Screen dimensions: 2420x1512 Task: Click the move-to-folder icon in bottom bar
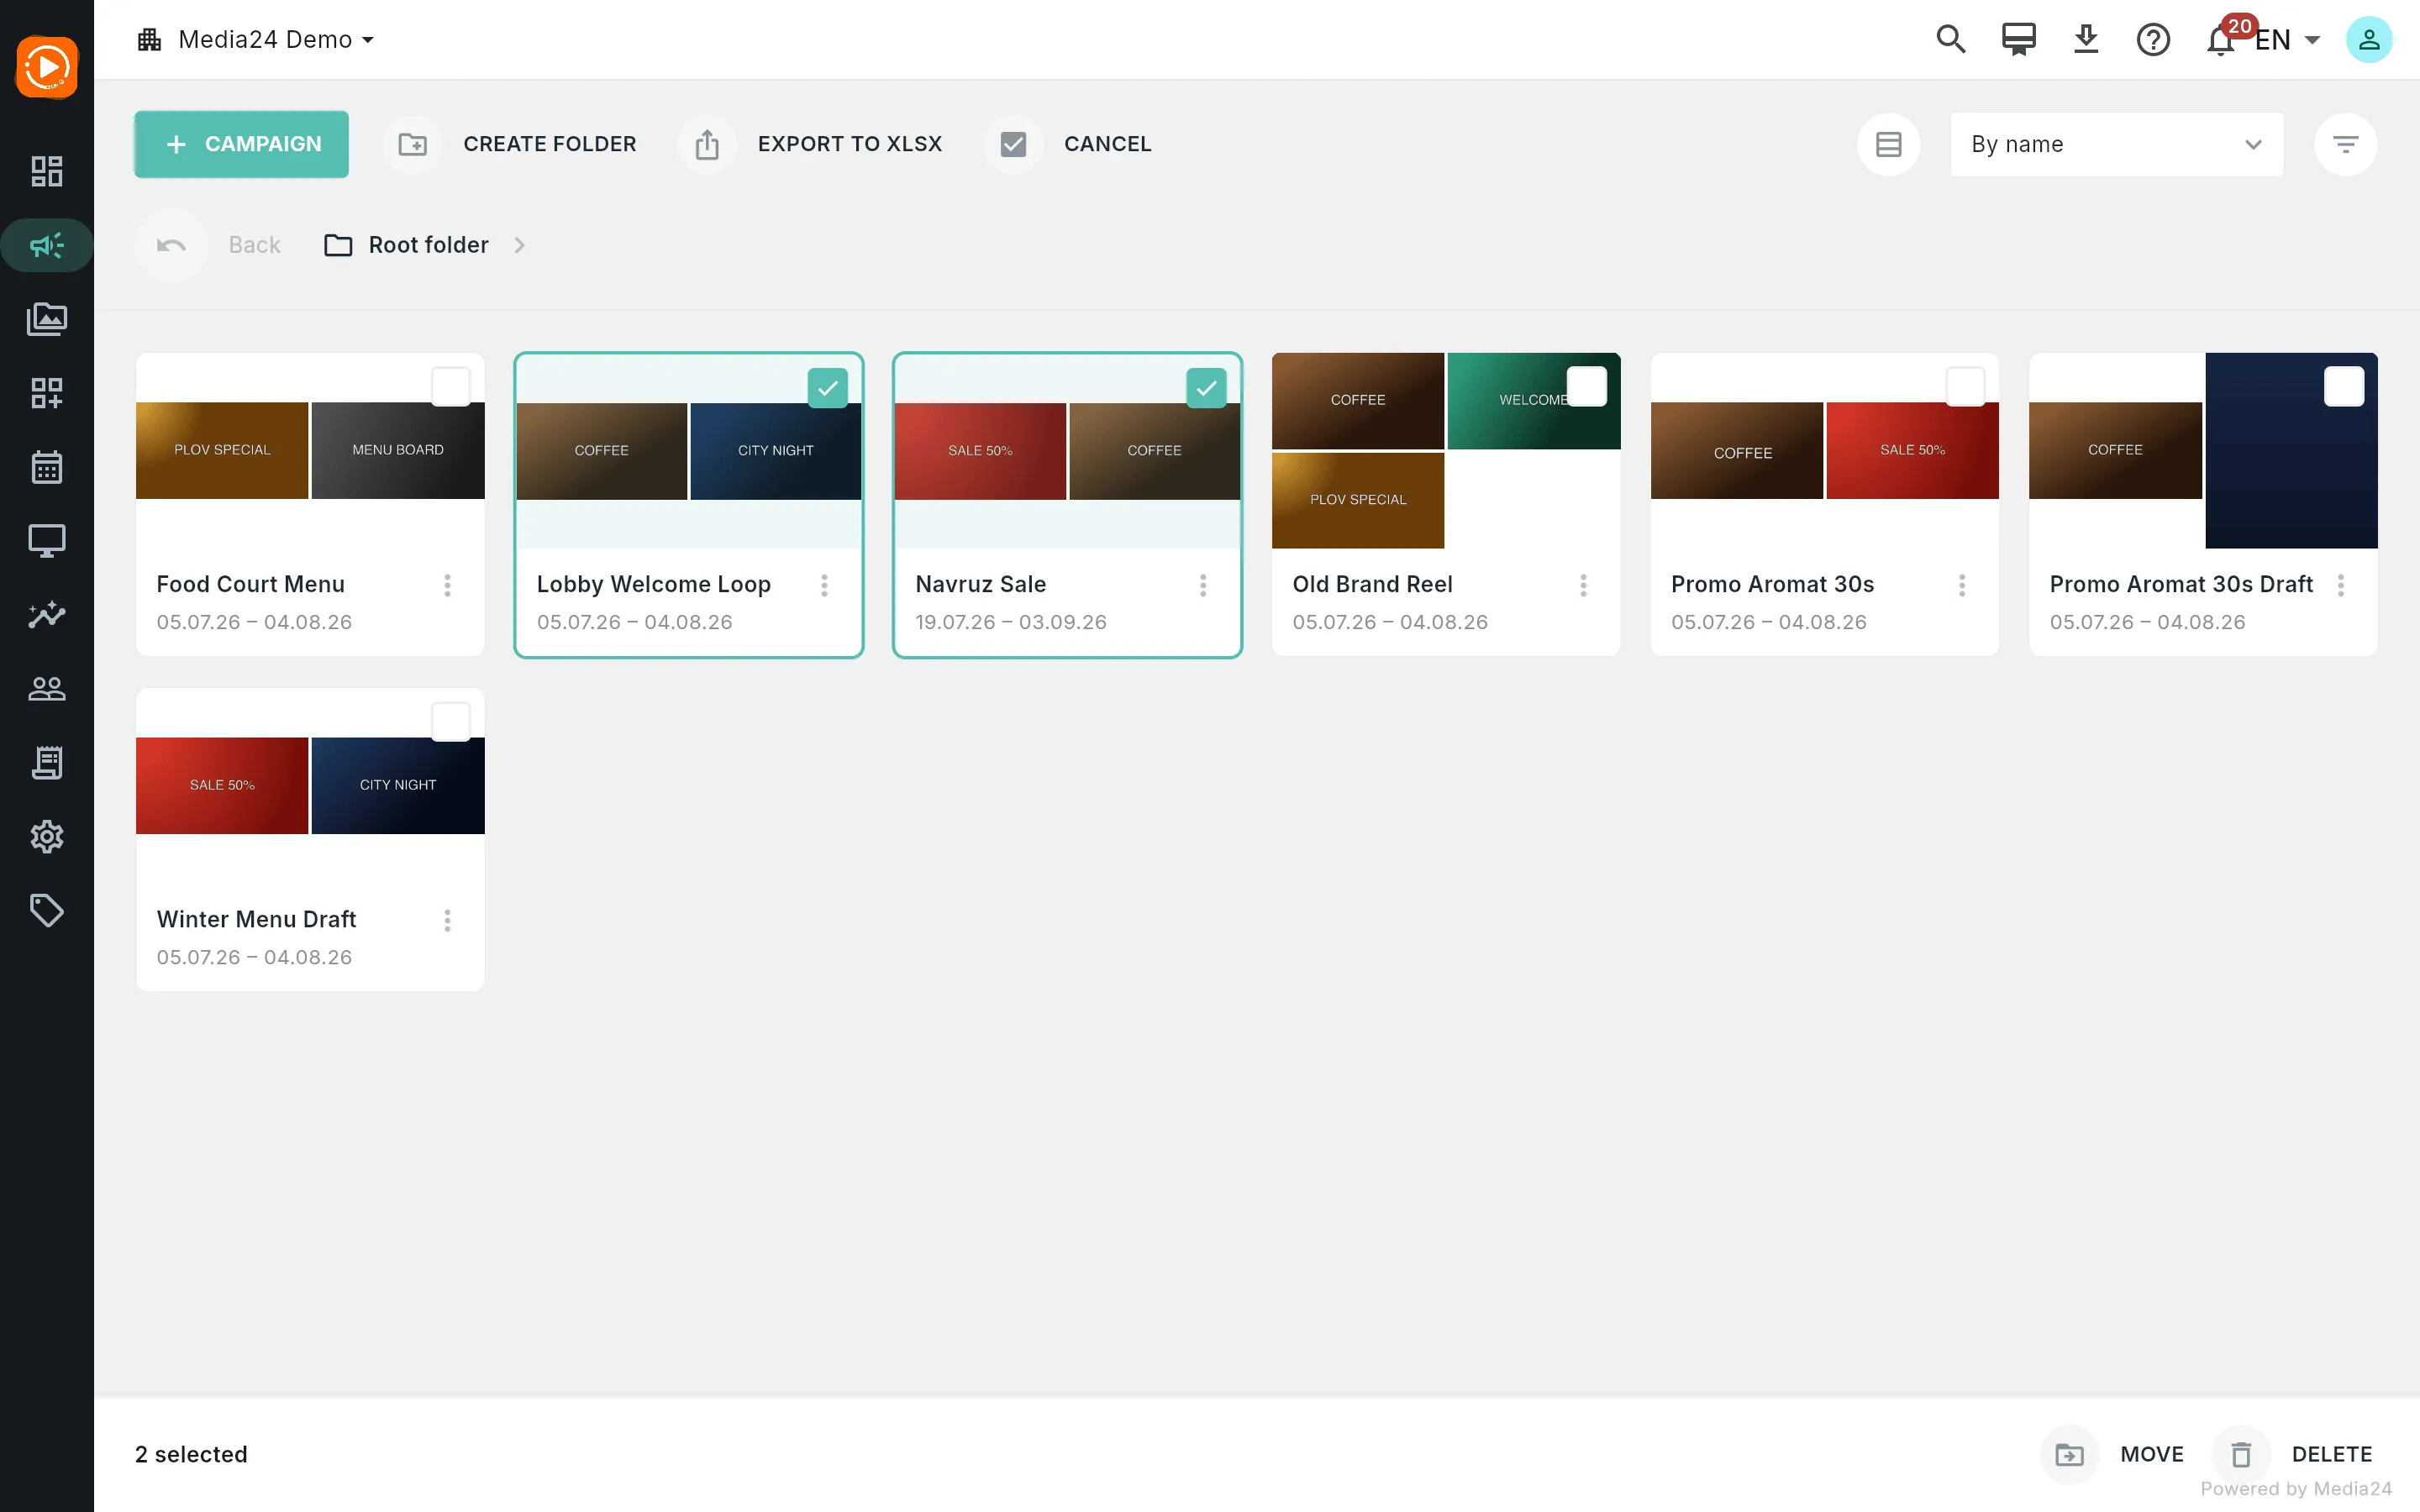pos(2069,1454)
